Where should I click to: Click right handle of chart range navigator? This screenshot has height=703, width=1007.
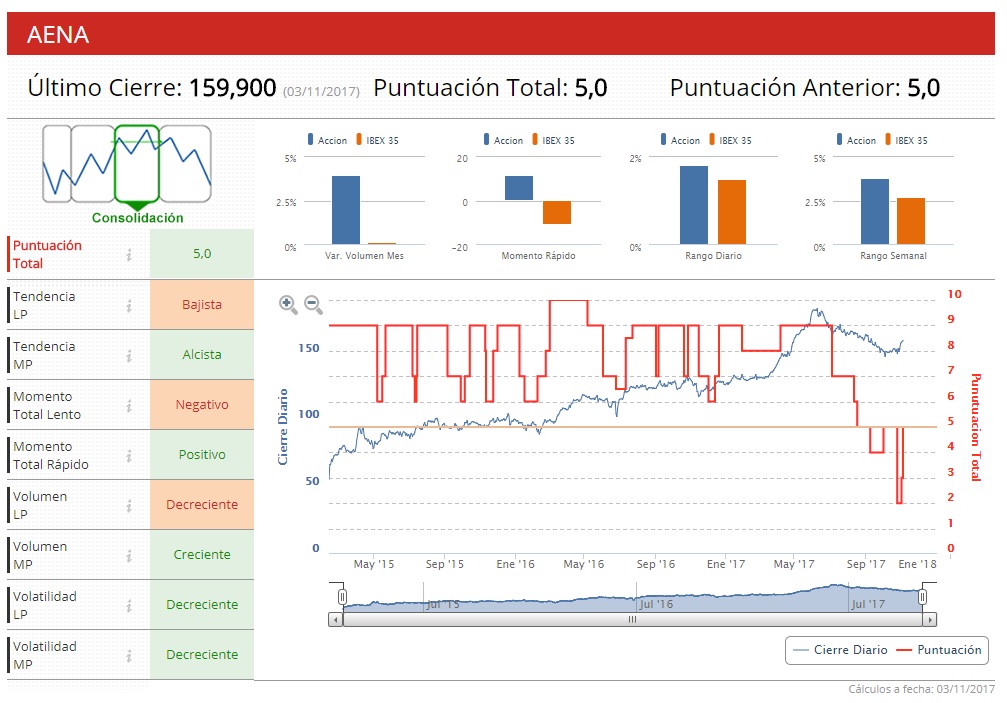(x=922, y=597)
